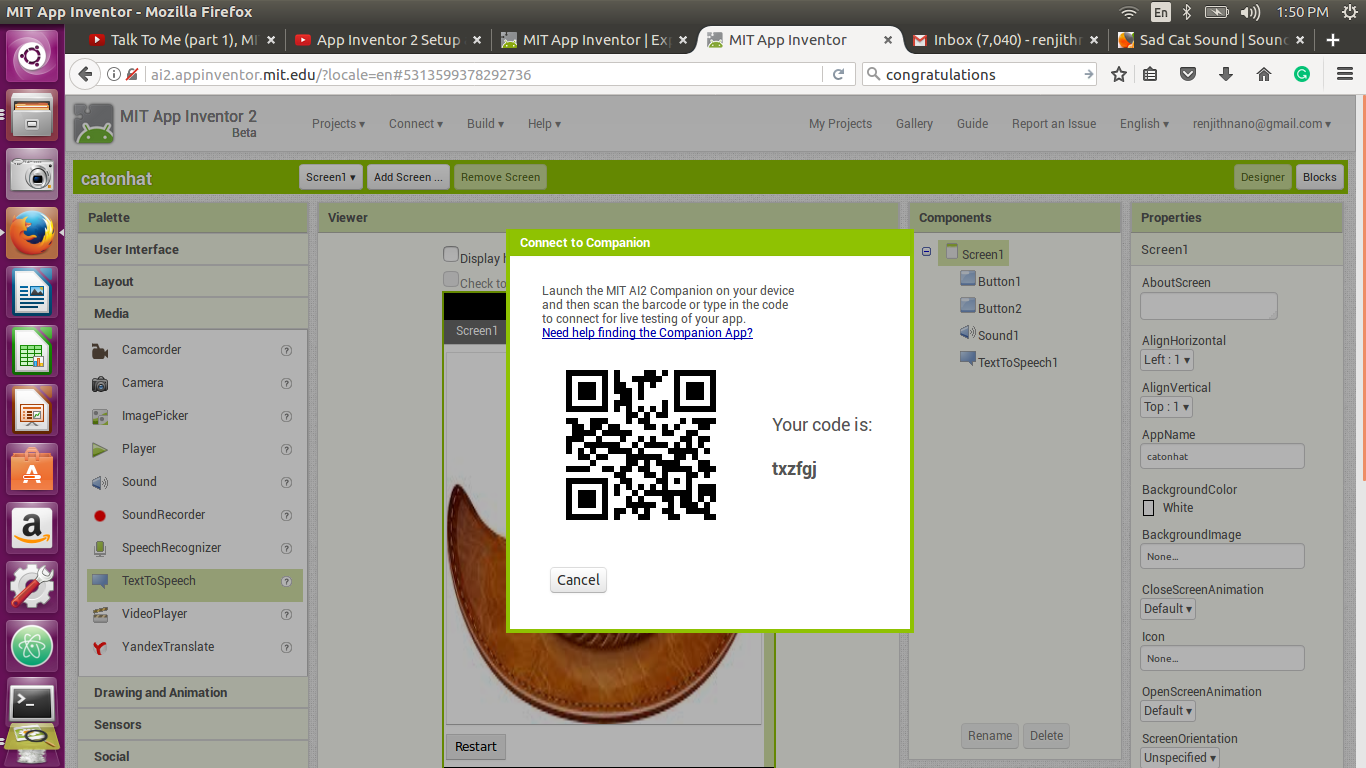Click Need help finding Companion App link
The height and width of the screenshot is (768, 1366).
point(647,333)
